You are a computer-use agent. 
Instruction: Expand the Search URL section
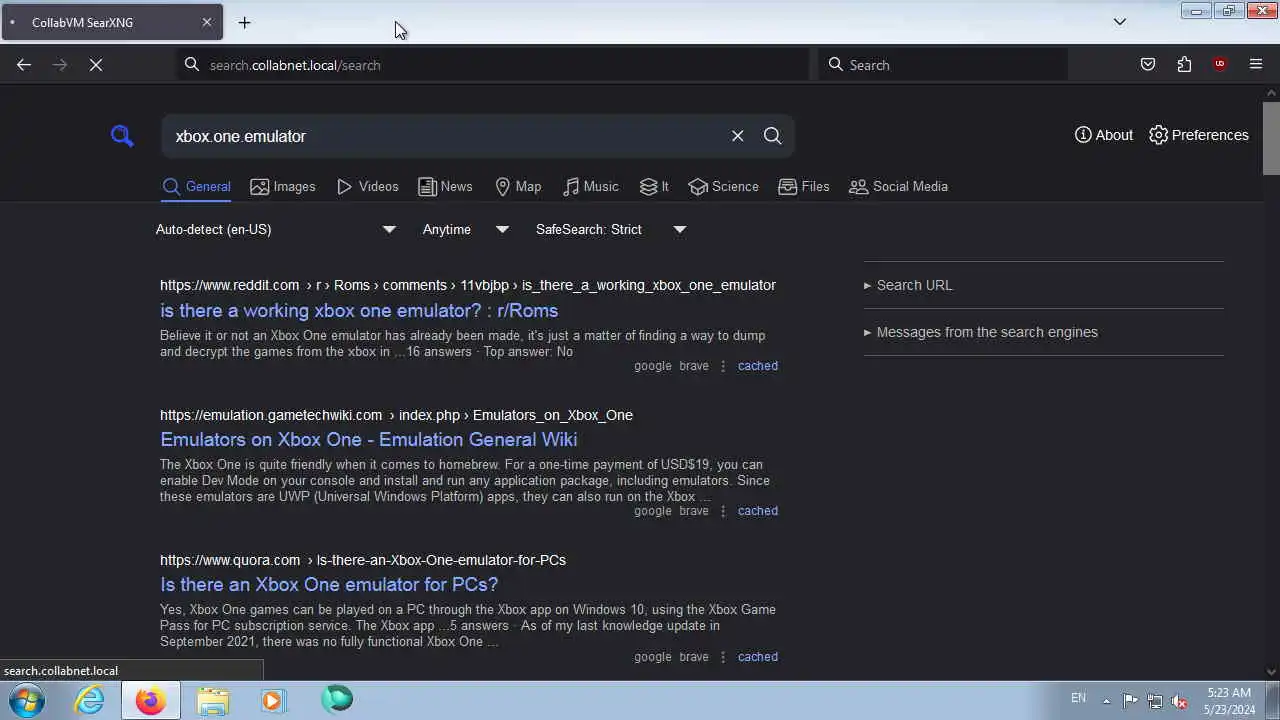coord(908,285)
